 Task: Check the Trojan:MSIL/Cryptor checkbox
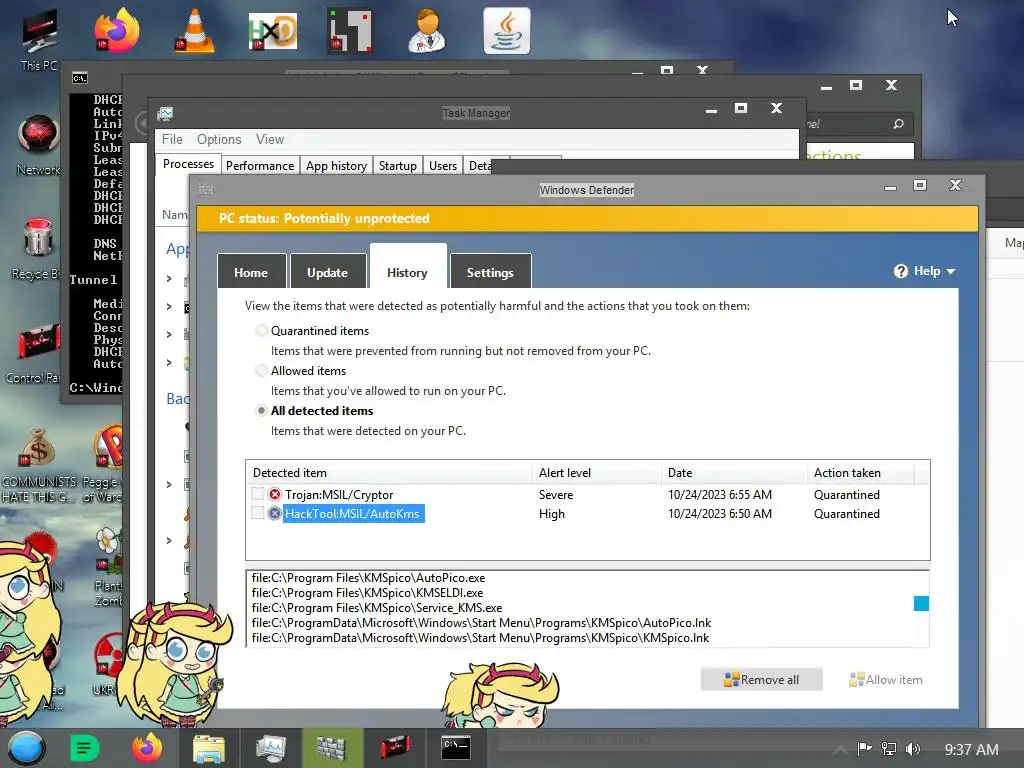(x=257, y=494)
